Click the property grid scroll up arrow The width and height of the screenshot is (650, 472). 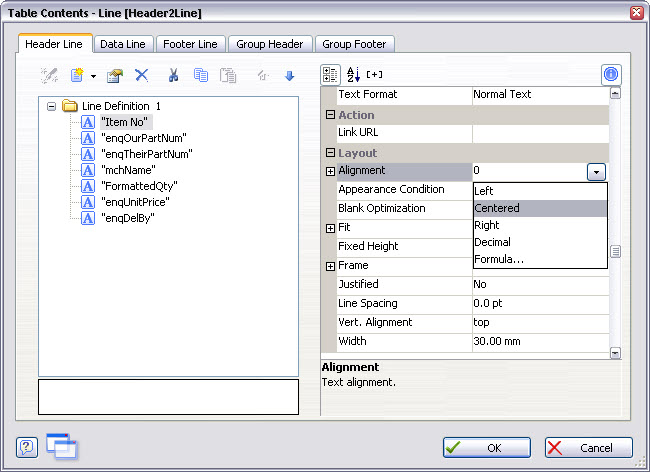pyautogui.click(x=615, y=94)
